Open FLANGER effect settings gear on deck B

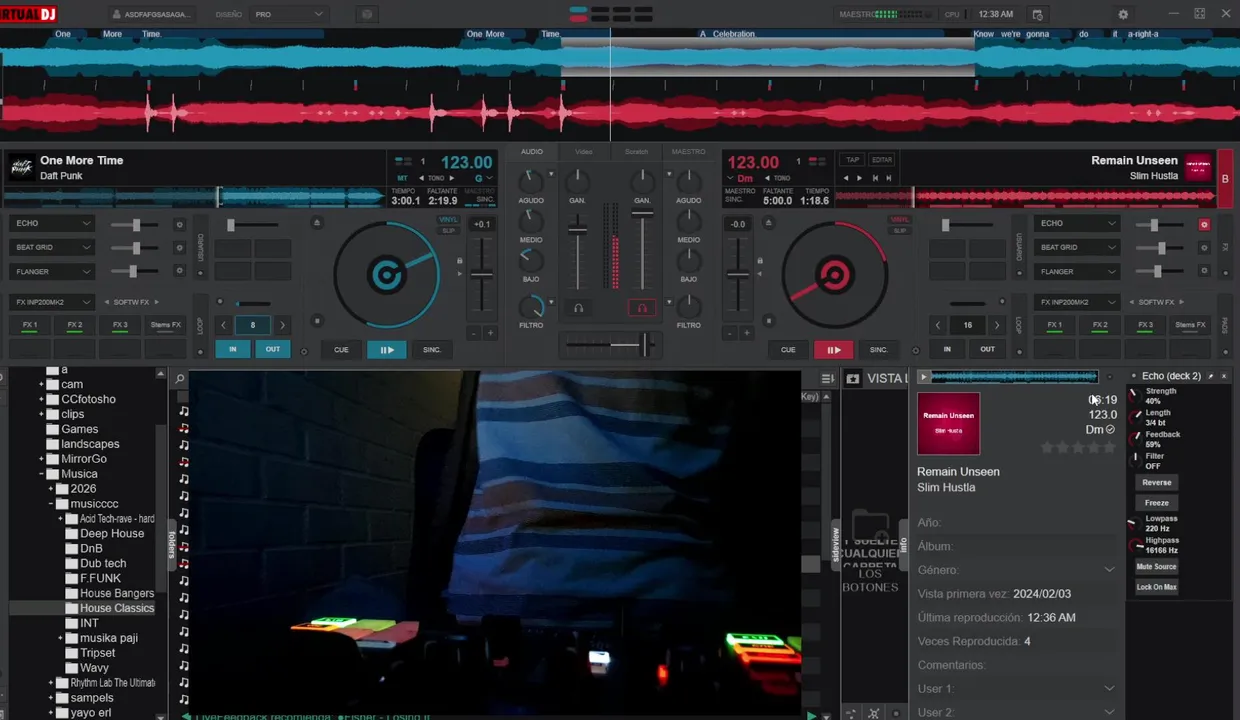point(1204,271)
